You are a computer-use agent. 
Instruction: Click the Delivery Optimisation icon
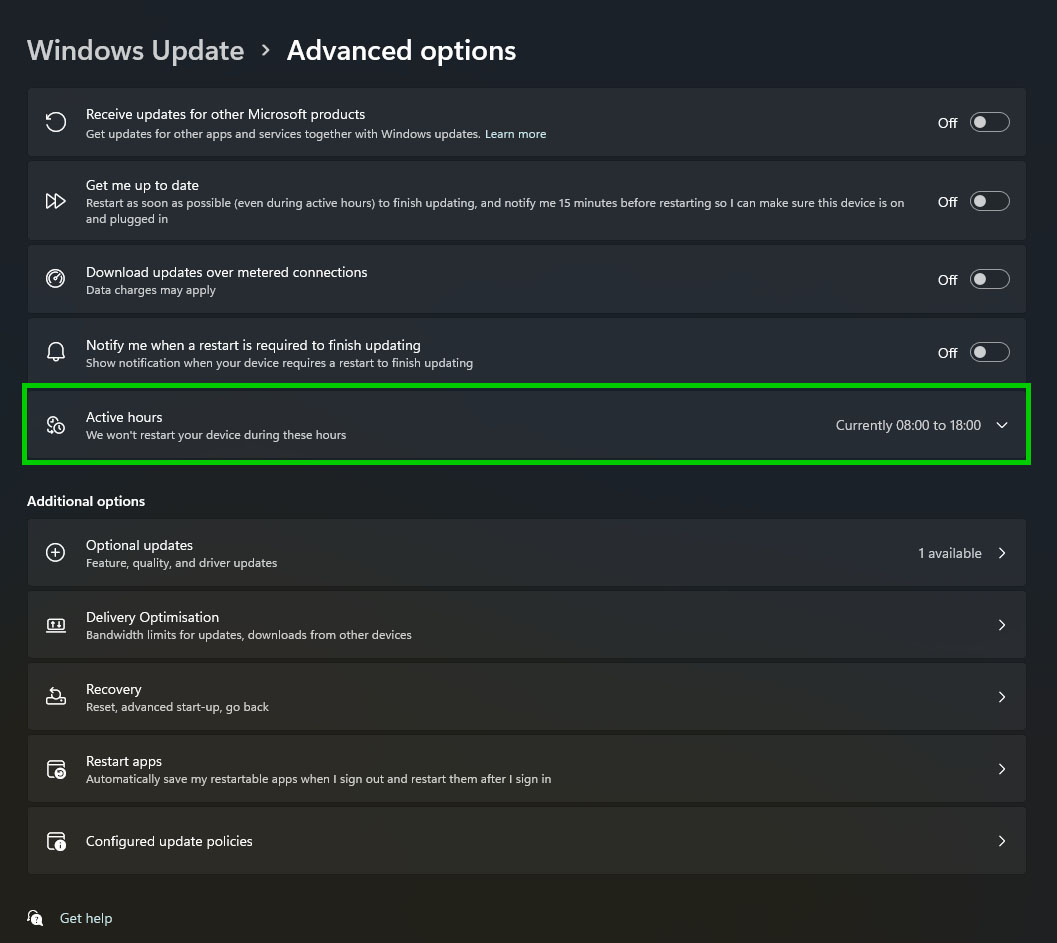(56, 625)
